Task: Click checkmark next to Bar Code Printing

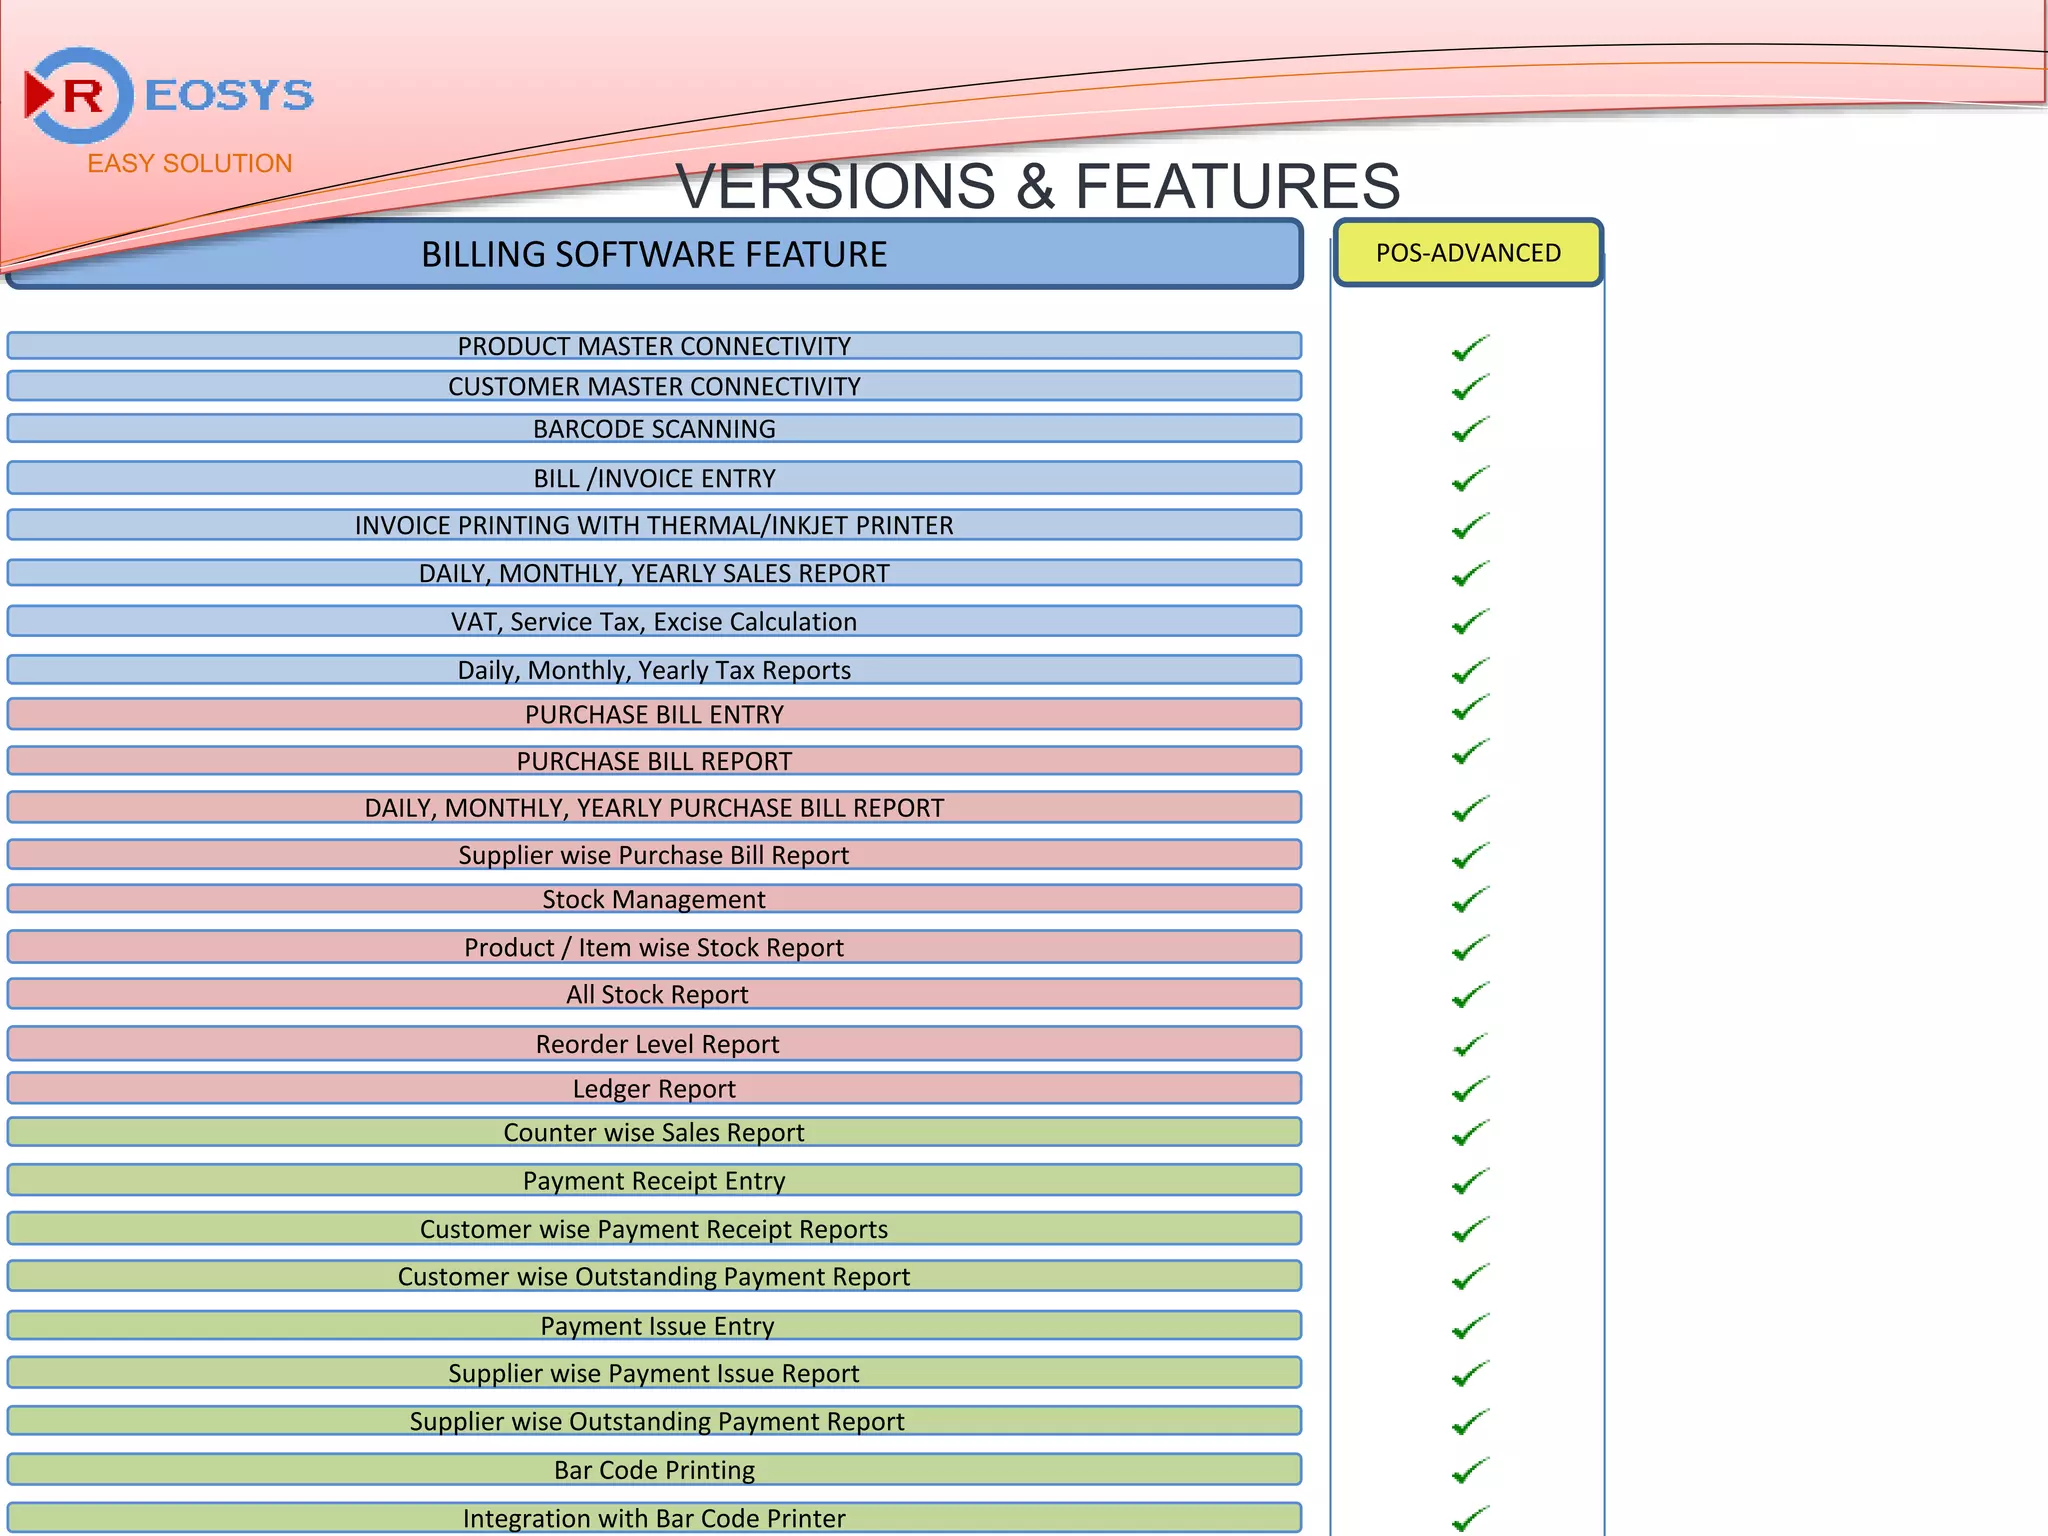Action: [1469, 1471]
